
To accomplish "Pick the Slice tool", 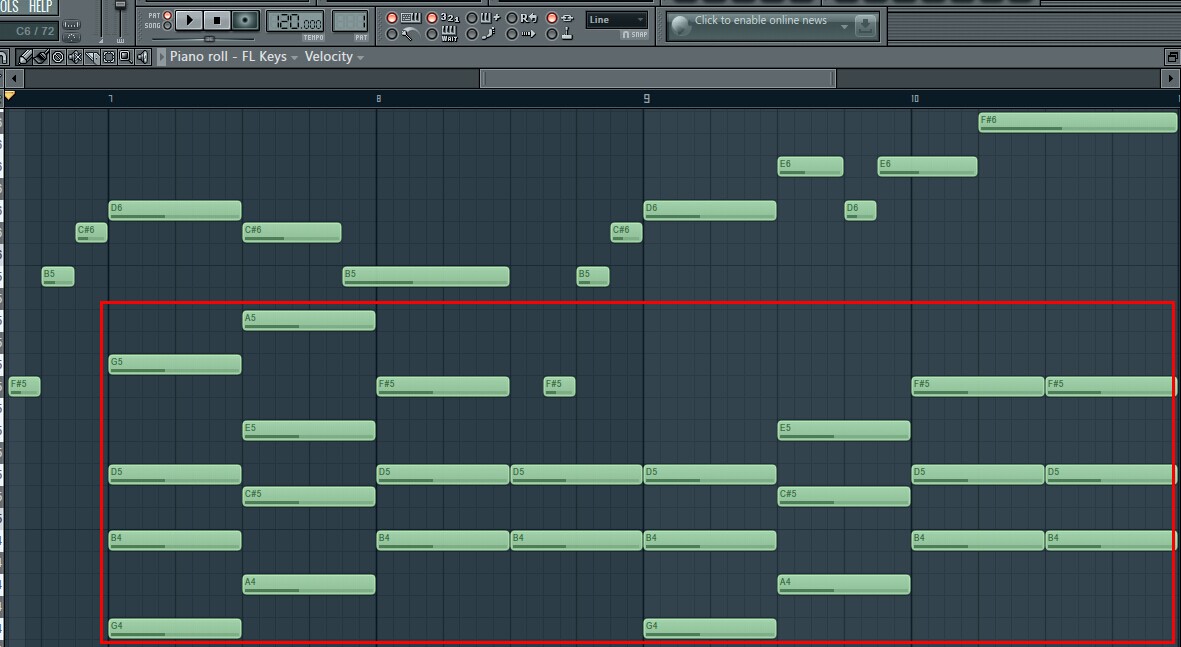I will [92, 56].
